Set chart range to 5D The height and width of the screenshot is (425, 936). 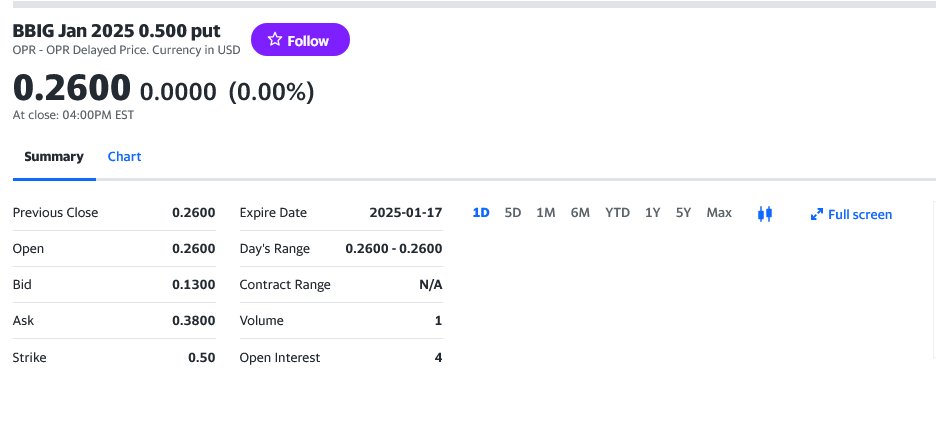tap(513, 213)
